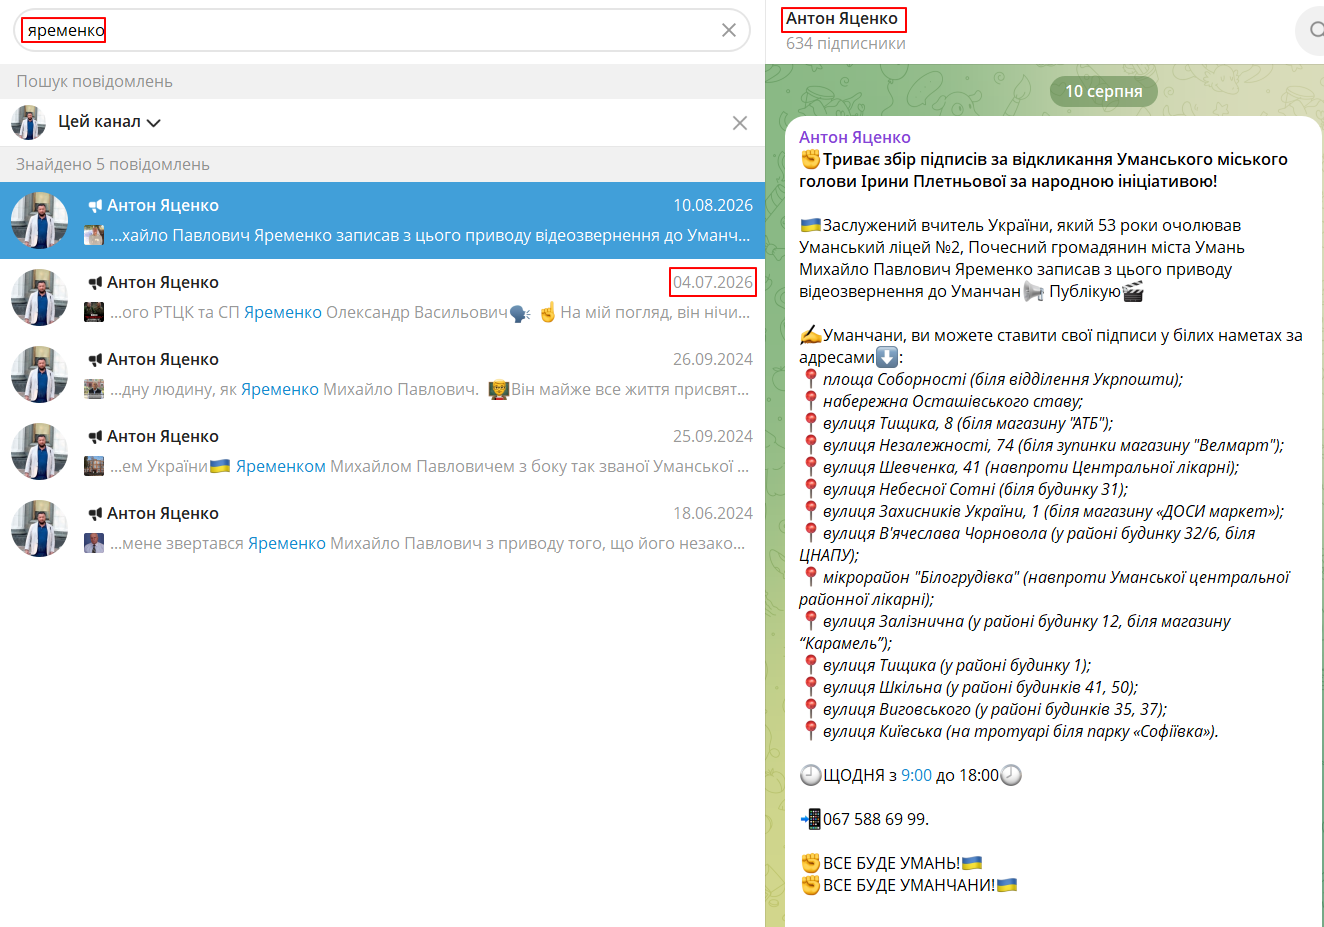Remove the "Цей канал" search filter
This screenshot has height=927, width=1324.
pyautogui.click(x=740, y=123)
